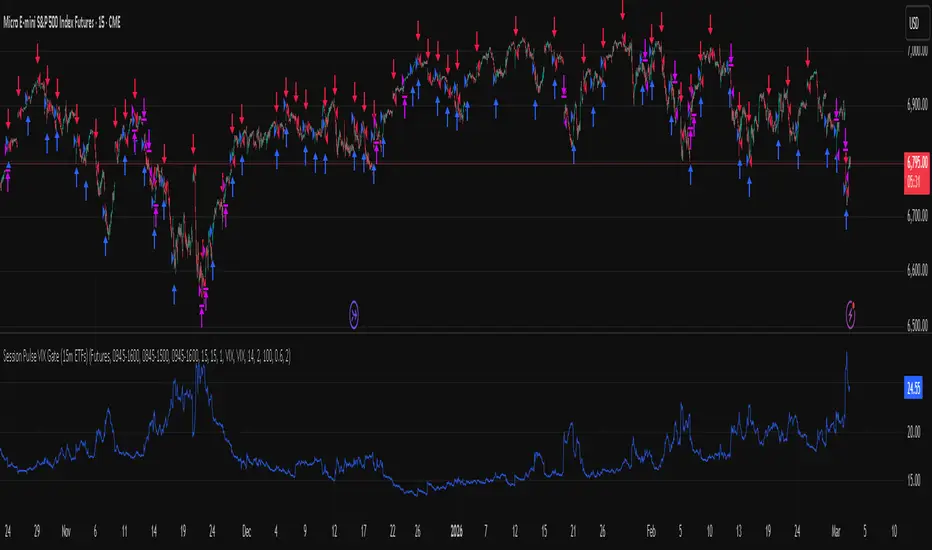Click the blue 24.55 VIX value label
Viewport: 932px width, 550px height.
(913, 388)
